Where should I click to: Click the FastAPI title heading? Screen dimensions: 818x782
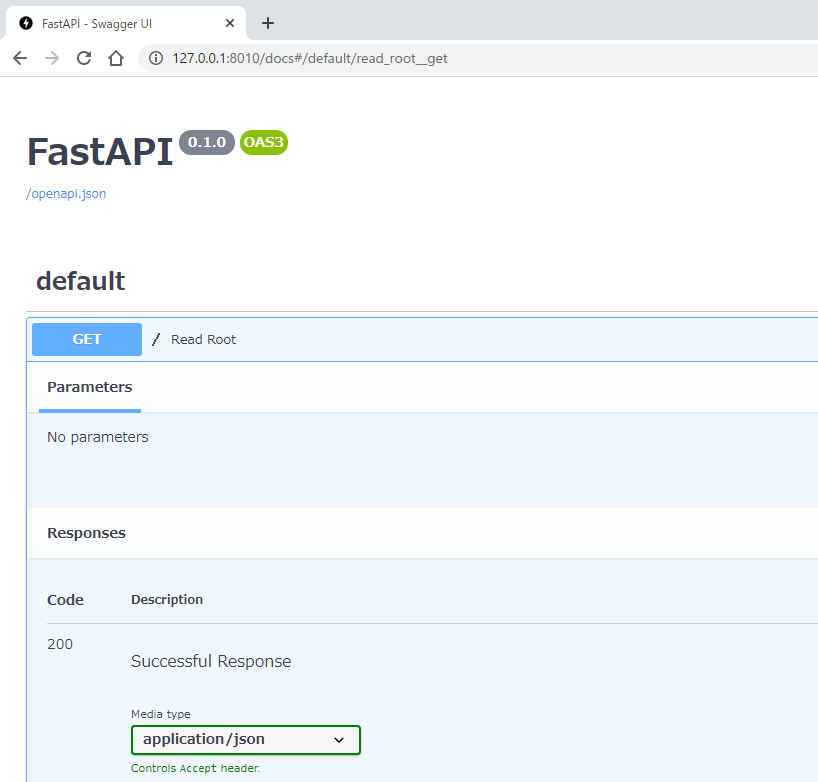tap(100, 152)
